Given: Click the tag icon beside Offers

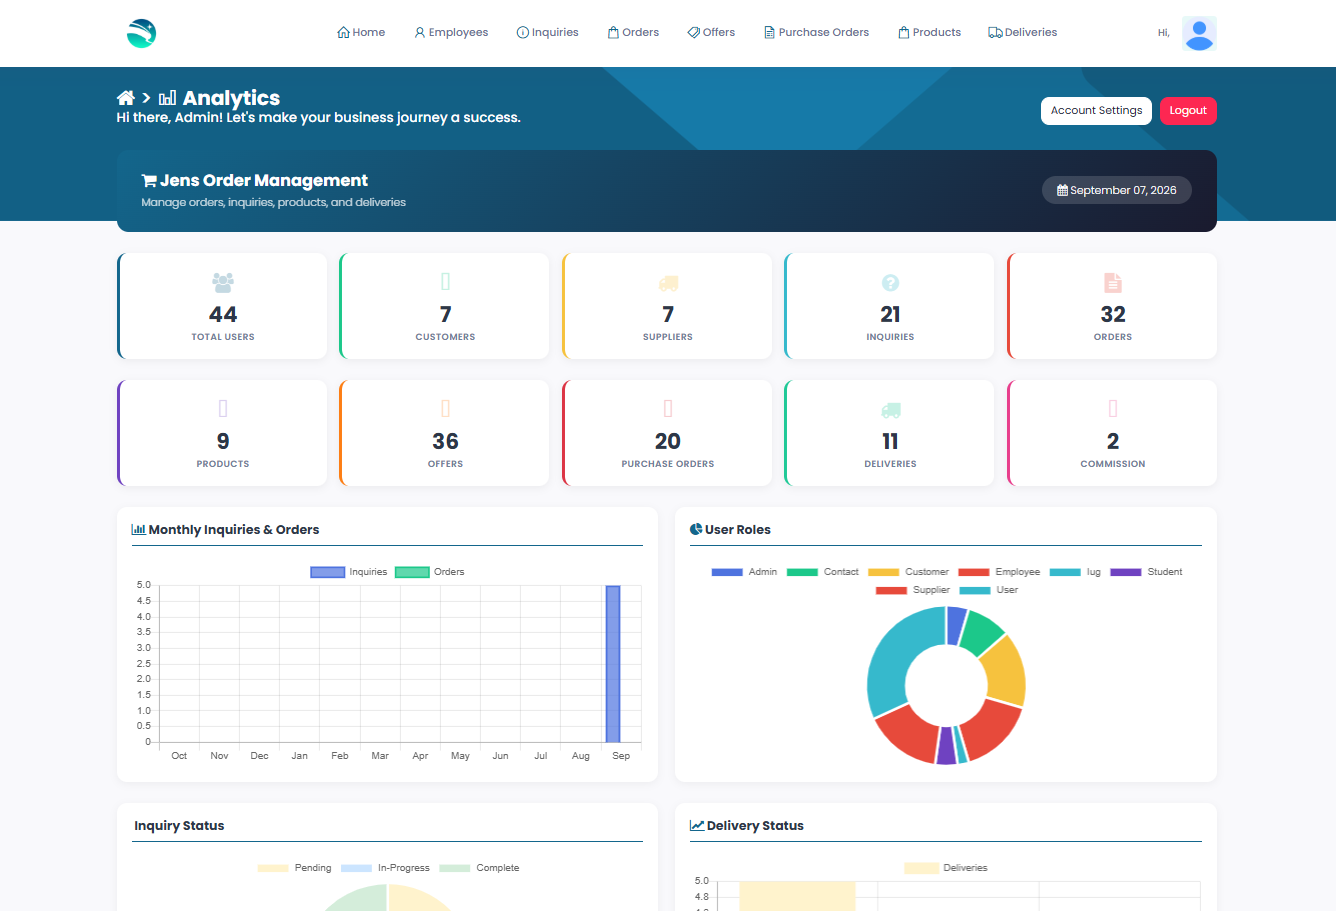Looking at the screenshot, I should 694,33.
